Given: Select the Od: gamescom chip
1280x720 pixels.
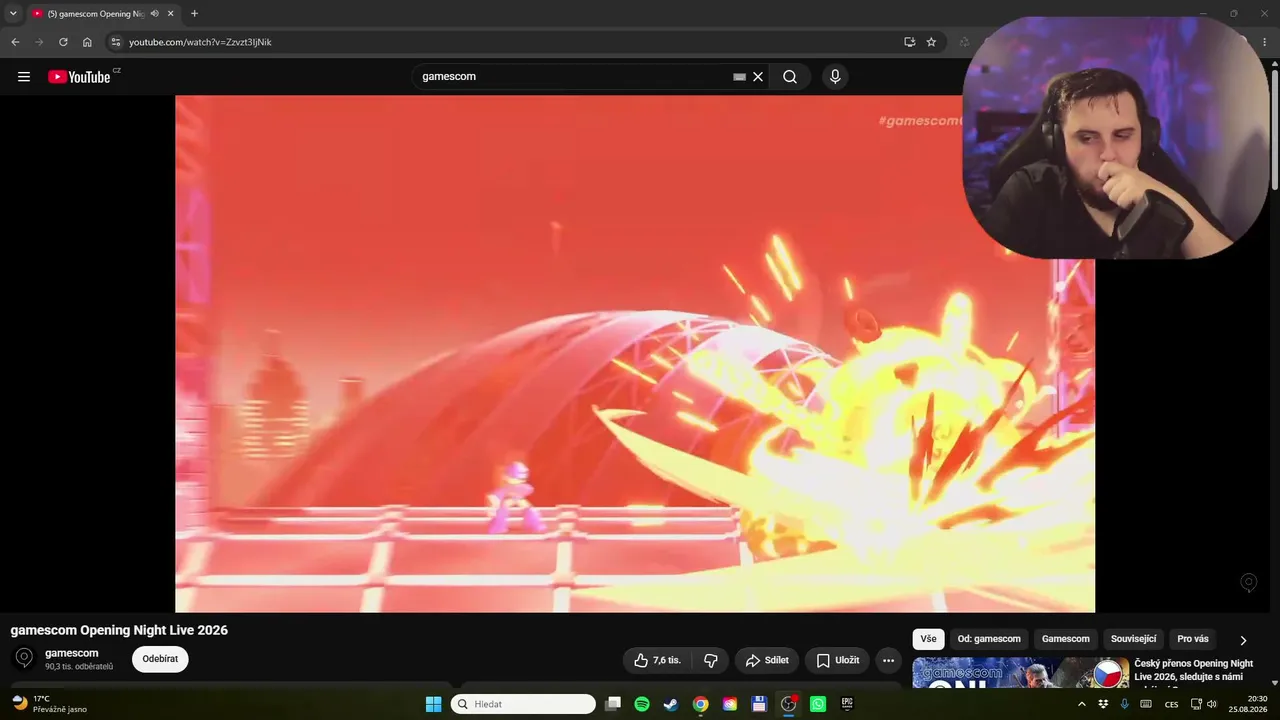Looking at the screenshot, I should coord(989,639).
